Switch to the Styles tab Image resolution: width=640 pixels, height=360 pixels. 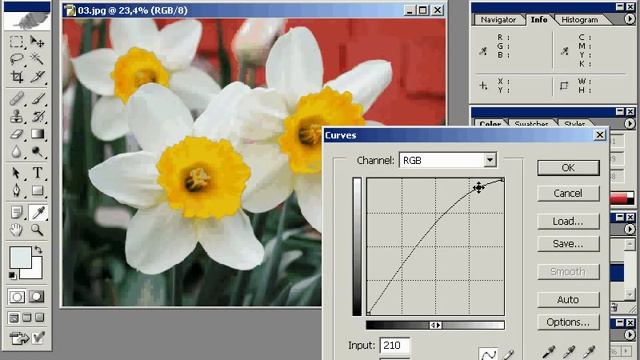[574, 123]
